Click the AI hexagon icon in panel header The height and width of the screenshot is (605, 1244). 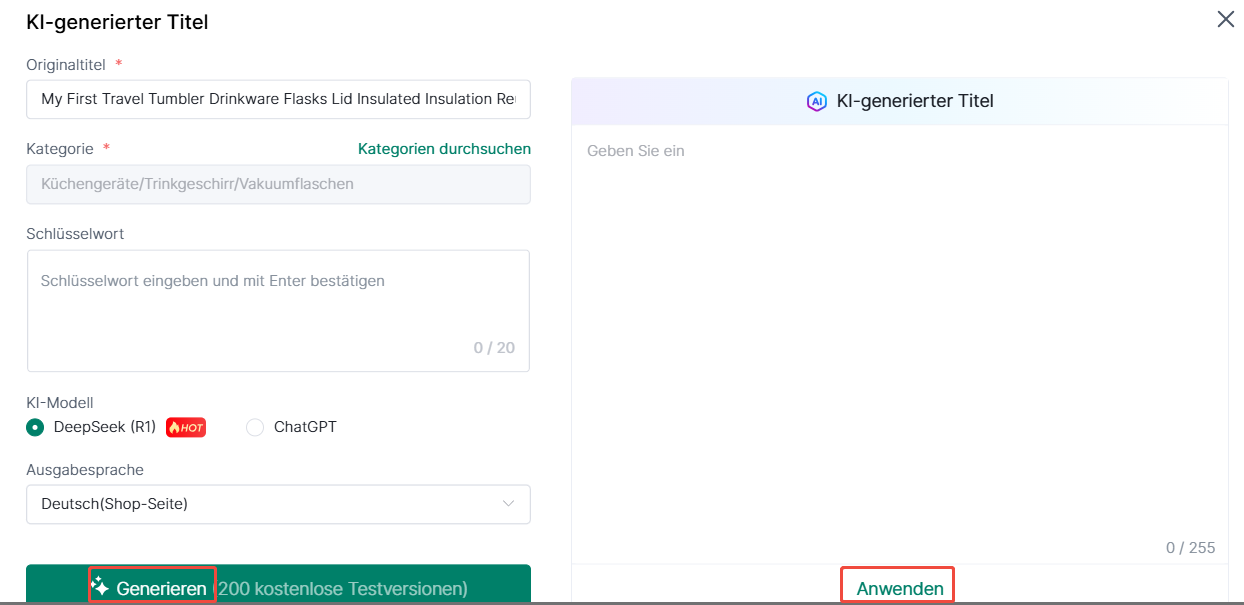[817, 101]
